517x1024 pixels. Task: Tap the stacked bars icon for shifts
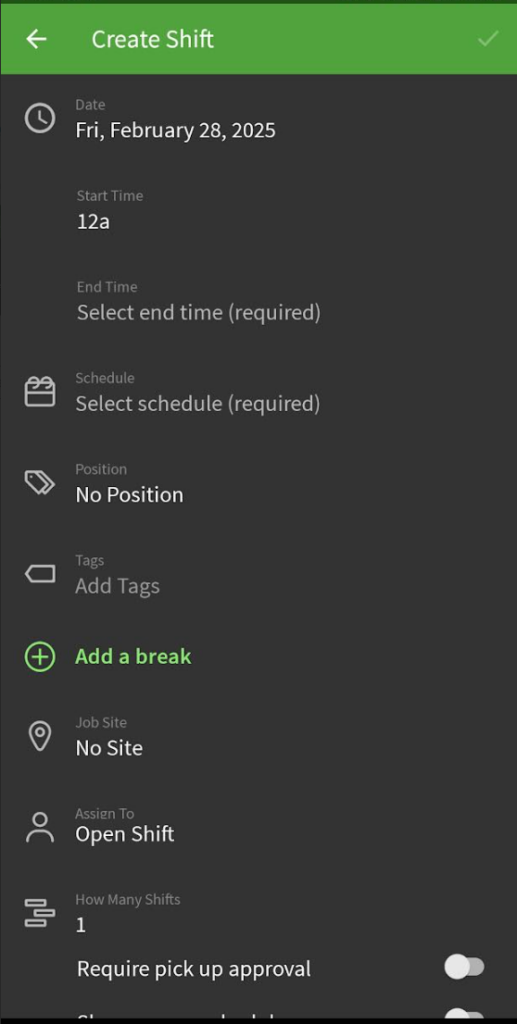pos(40,913)
